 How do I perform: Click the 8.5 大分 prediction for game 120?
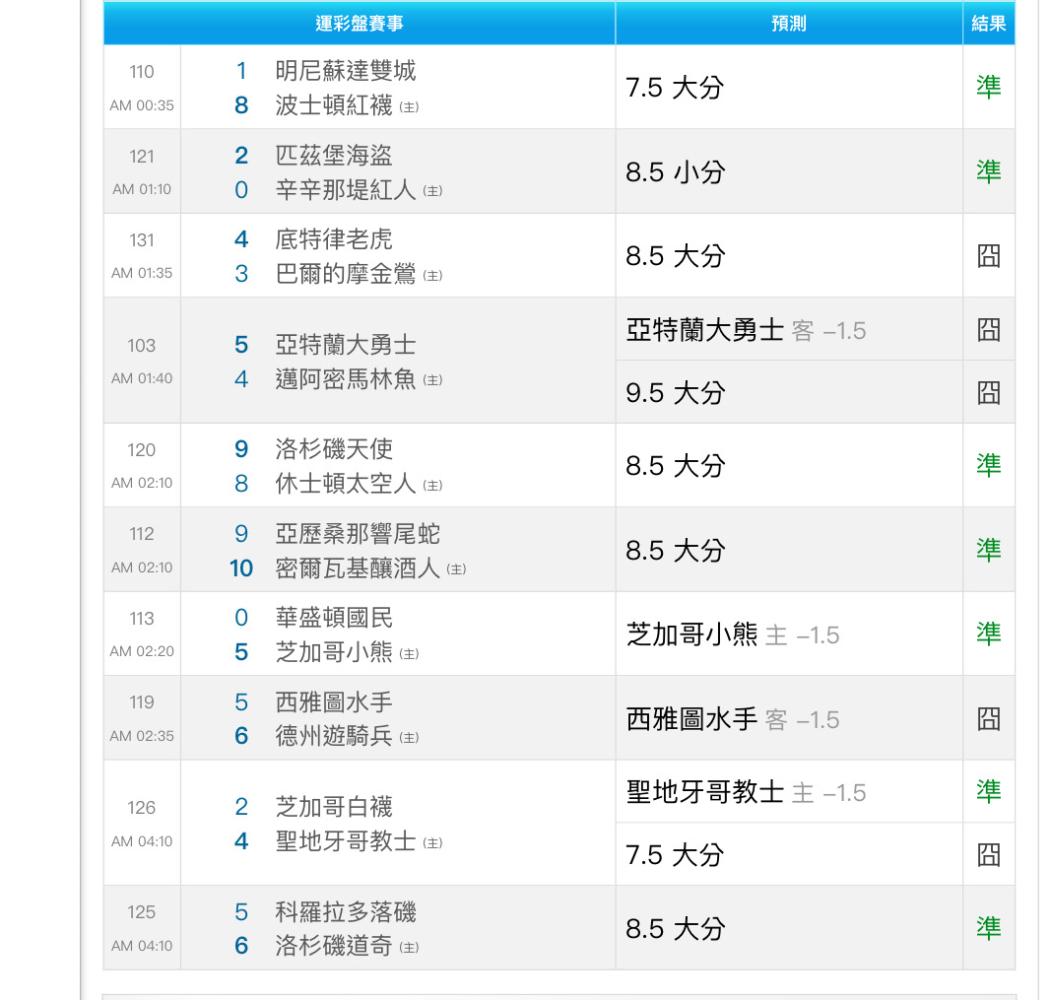(x=676, y=466)
